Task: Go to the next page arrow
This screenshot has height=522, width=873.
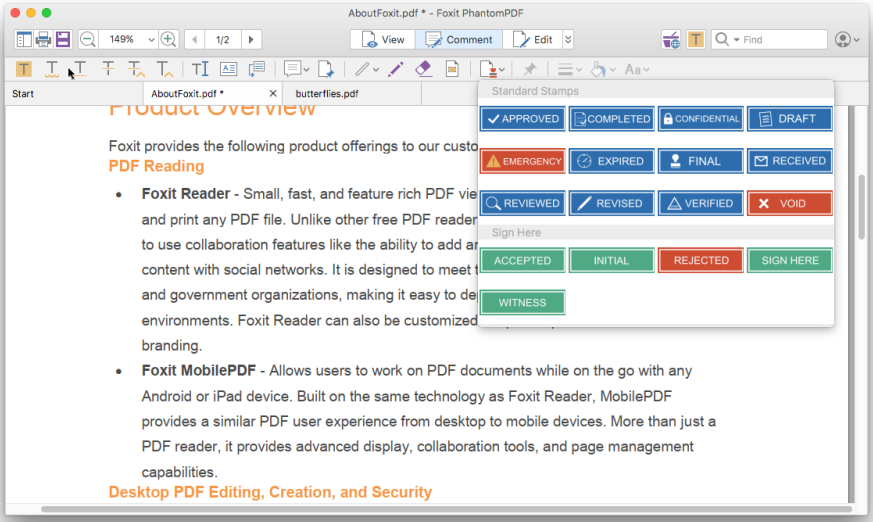Action: pyautogui.click(x=251, y=40)
